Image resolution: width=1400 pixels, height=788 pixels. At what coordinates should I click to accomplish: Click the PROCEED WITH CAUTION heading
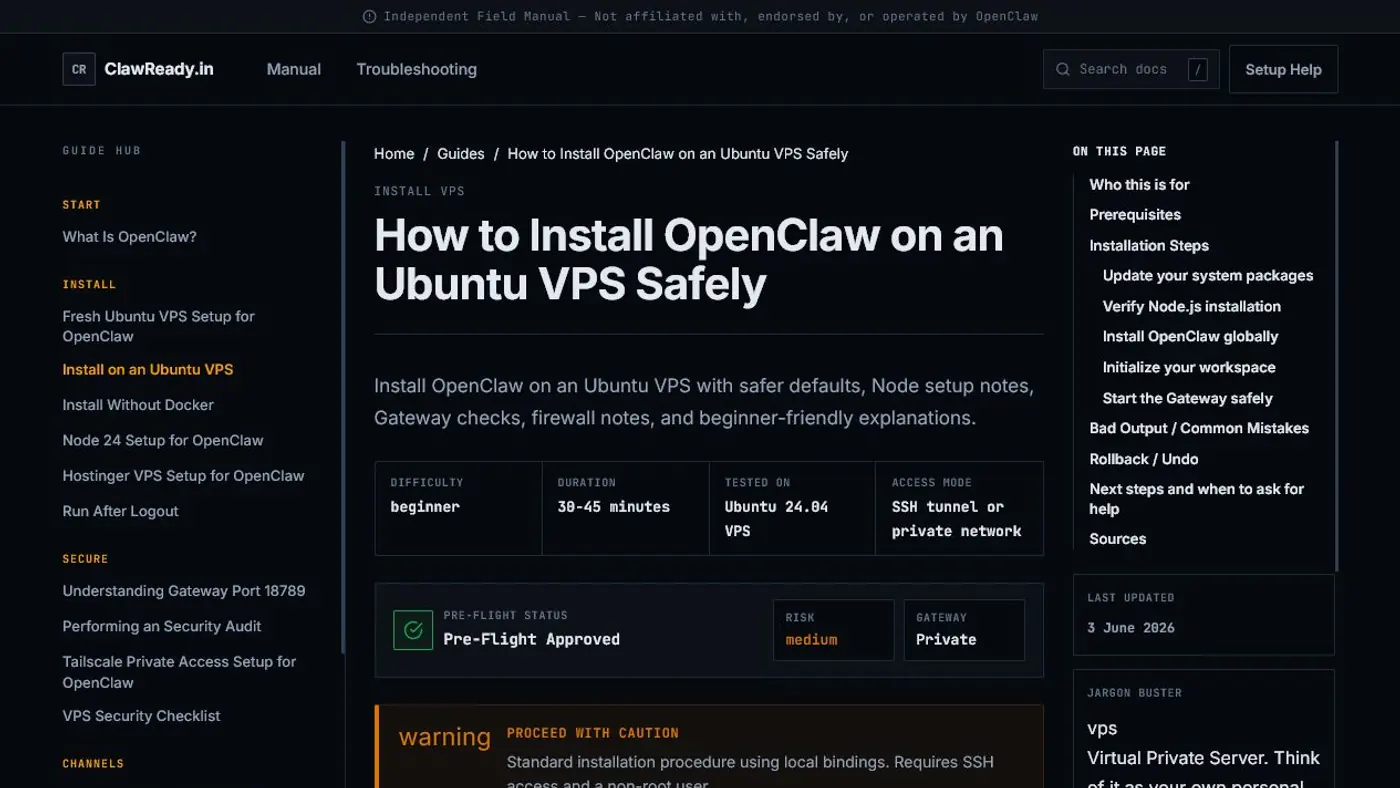(x=593, y=733)
